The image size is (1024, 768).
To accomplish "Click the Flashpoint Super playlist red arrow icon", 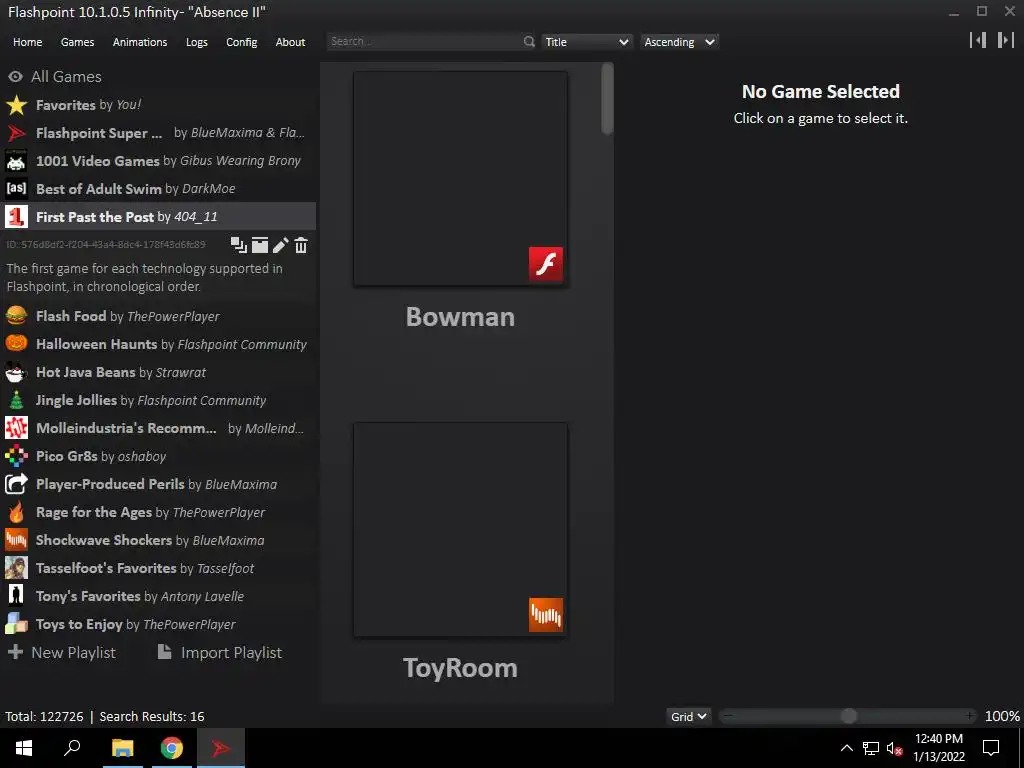I will click(16, 133).
